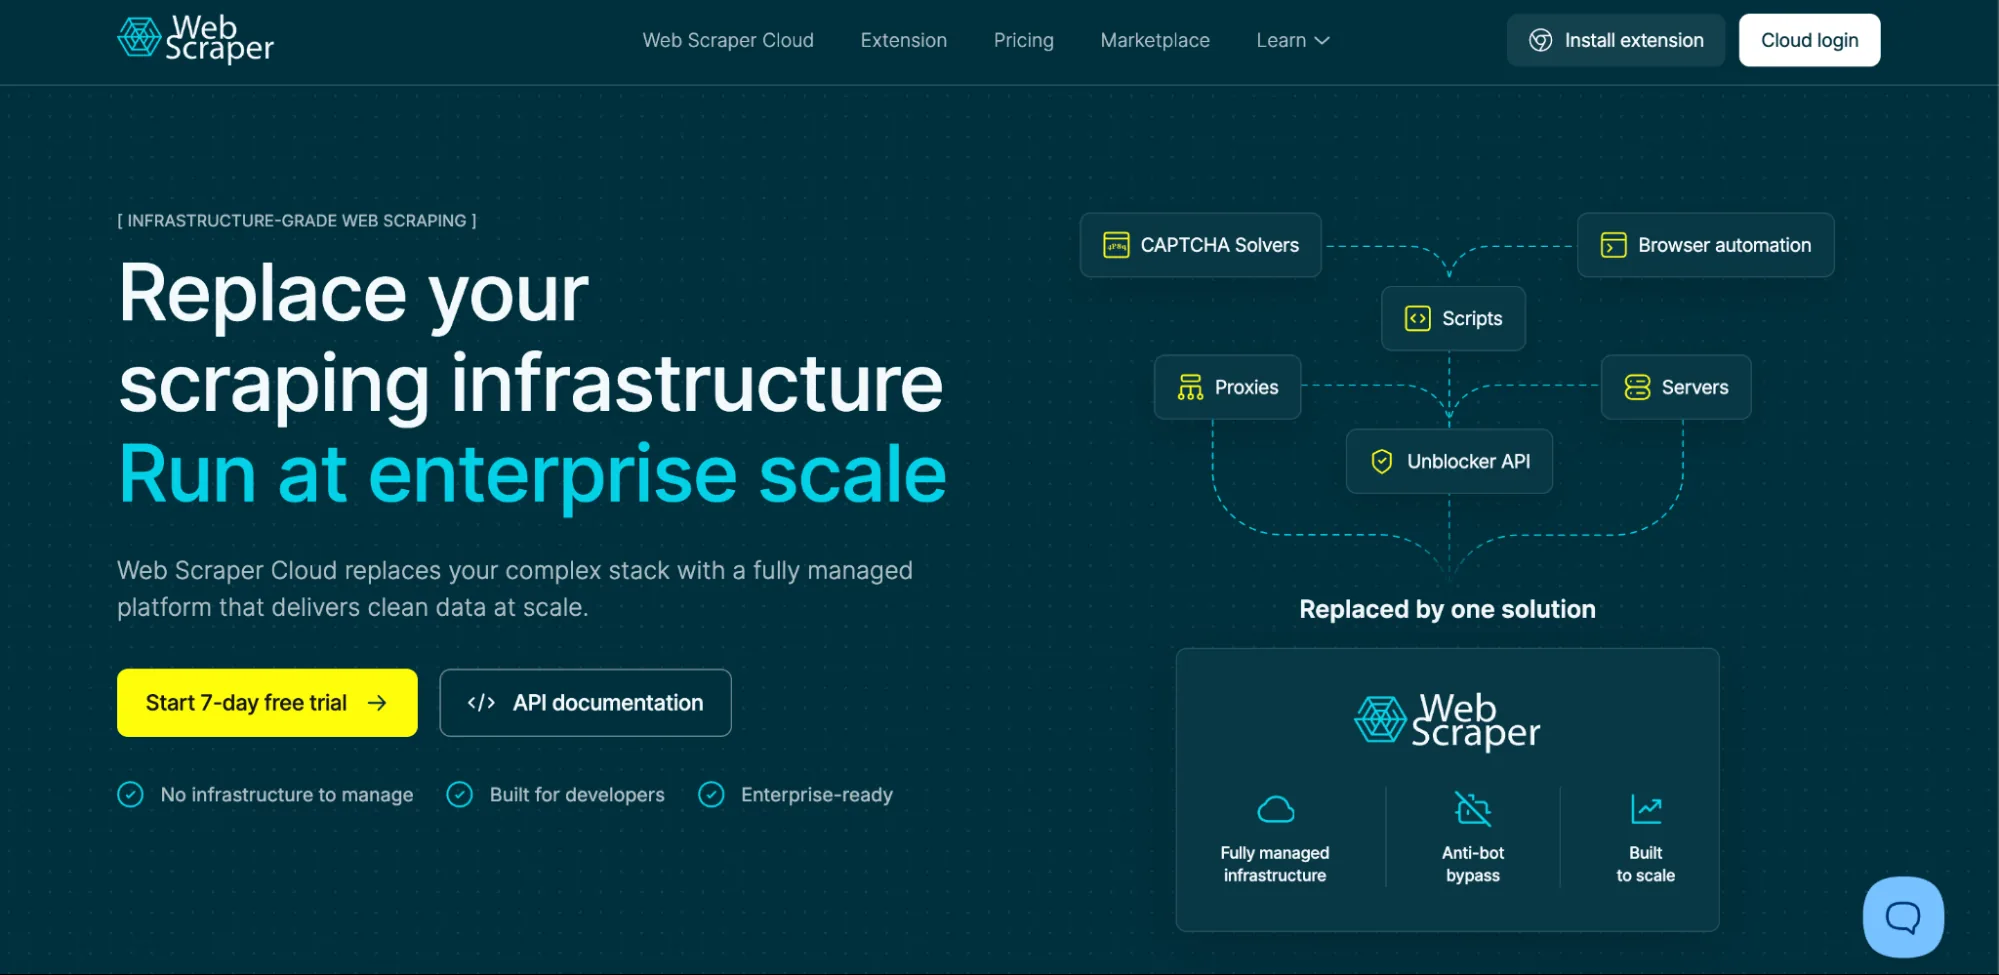Click the 'Servers' label text
This screenshot has width=1999, height=975.
1695,387
